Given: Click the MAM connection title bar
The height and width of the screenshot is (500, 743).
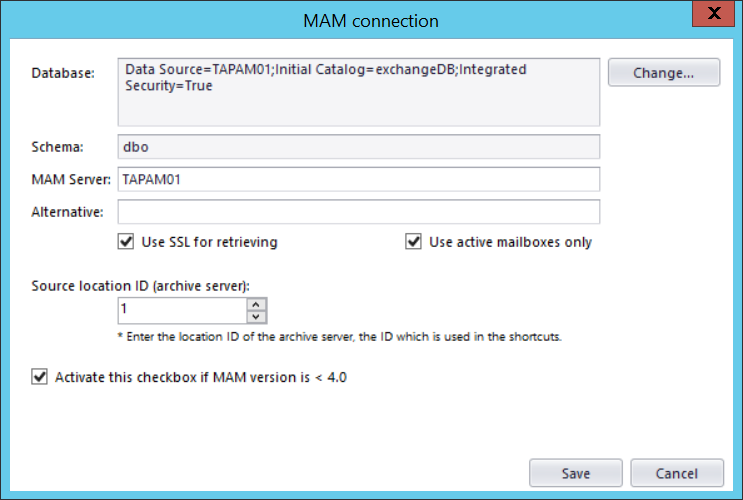Looking at the screenshot, I should click(x=371, y=19).
